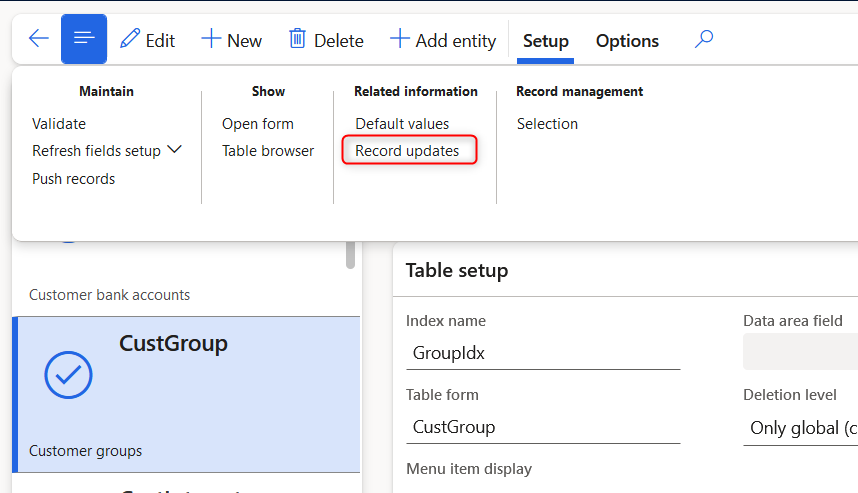Screen dimensions: 858x493
Task: Click the Edit pencil icon
Action: point(130,39)
